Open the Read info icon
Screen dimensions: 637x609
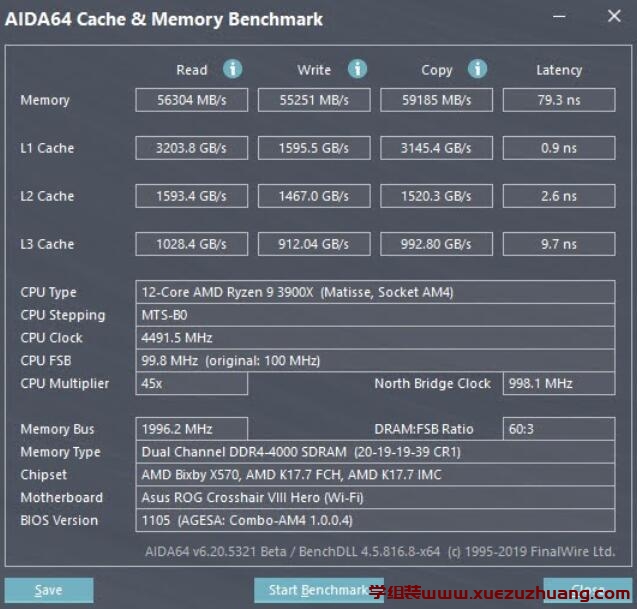pyautogui.click(x=233, y=69)
